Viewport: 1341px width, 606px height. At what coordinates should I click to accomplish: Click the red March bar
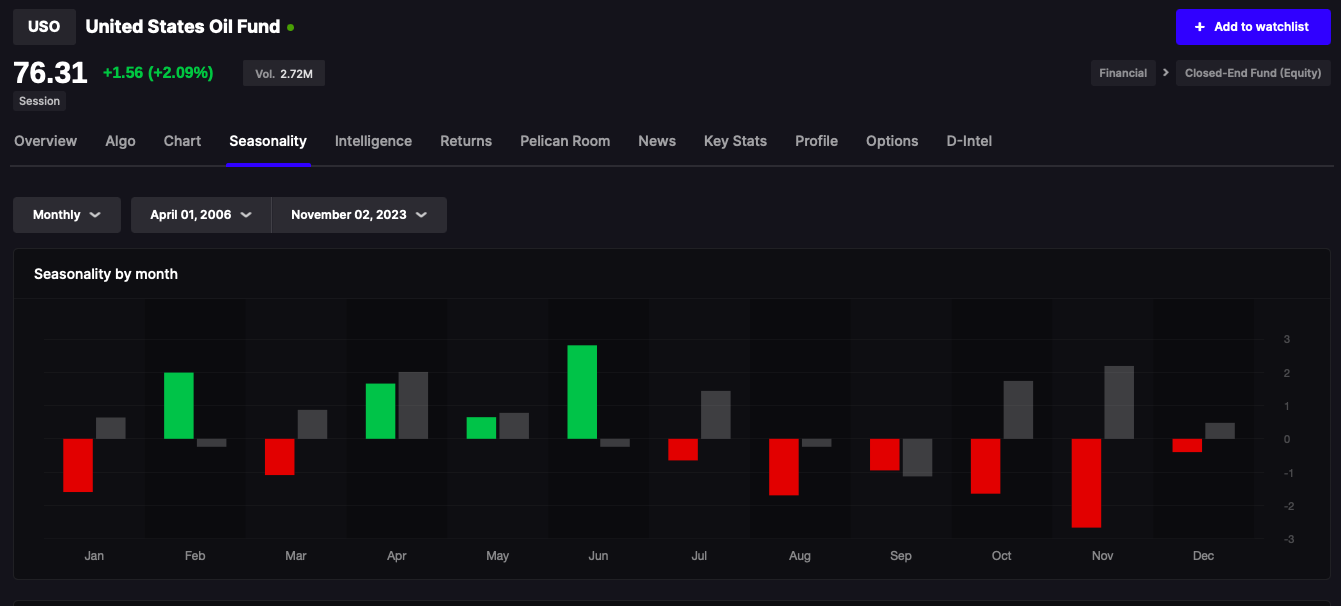pyautogui.click(x=280, y=457)
